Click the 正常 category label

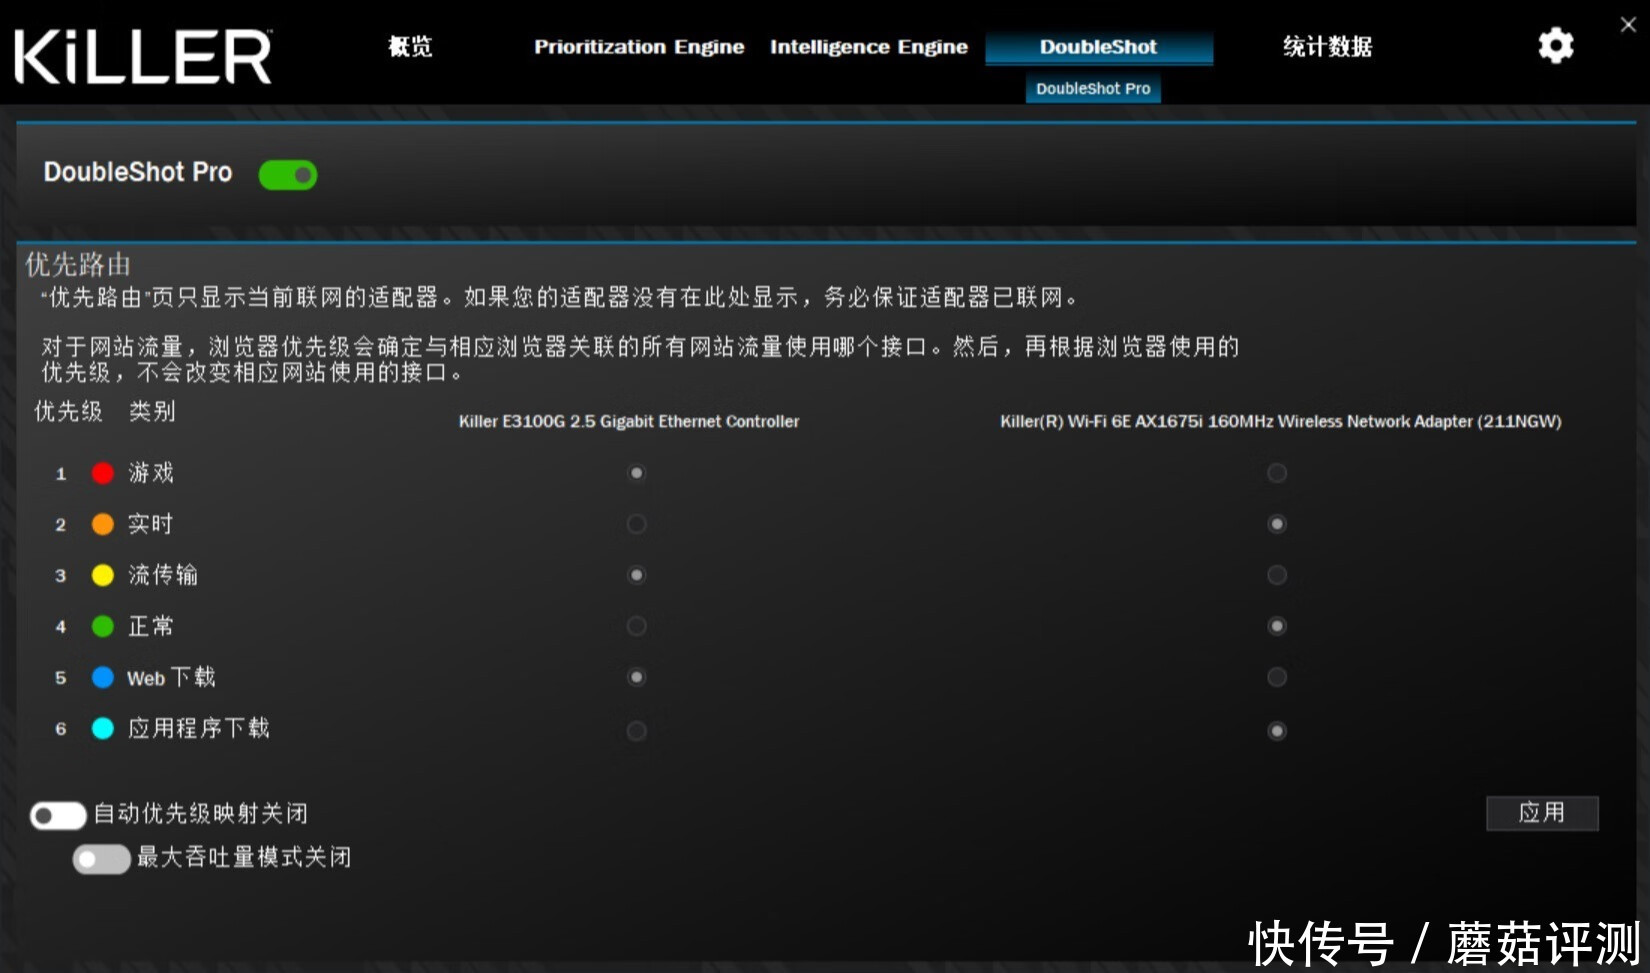click(x=151, y=626)
